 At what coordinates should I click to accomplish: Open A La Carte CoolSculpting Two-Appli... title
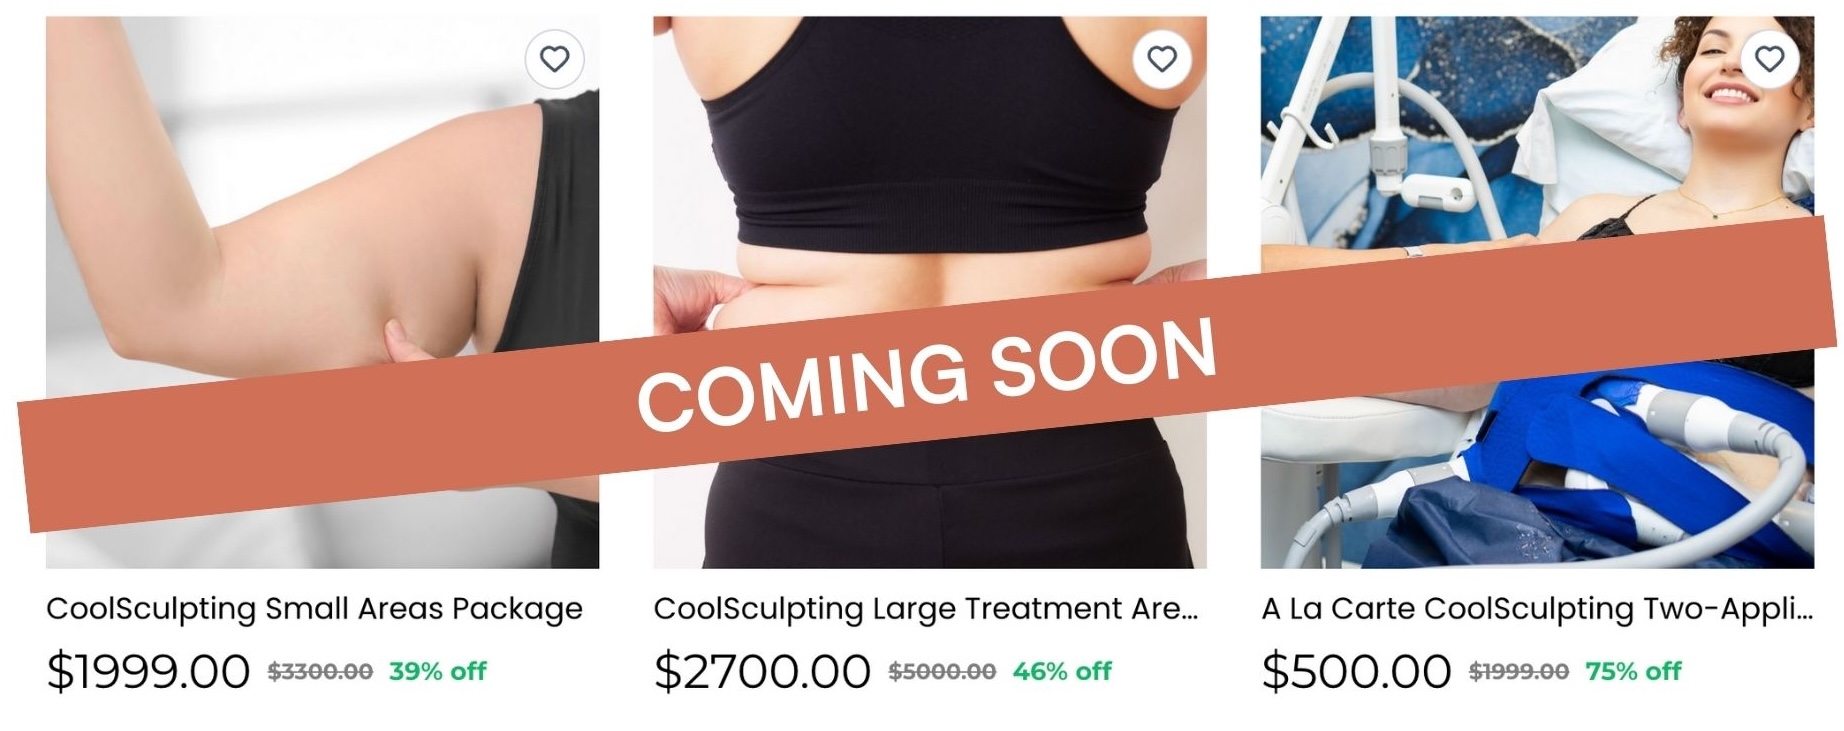click(1537, 609)
